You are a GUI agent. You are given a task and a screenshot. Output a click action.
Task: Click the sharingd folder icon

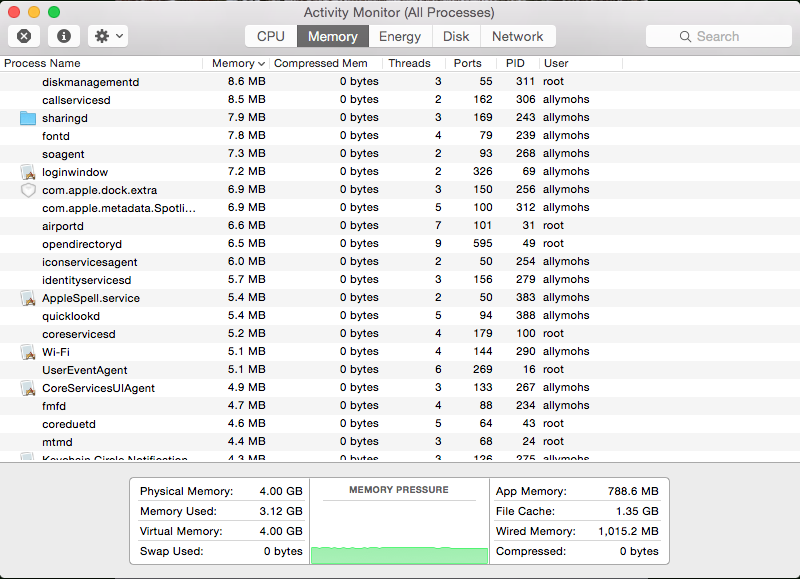tap(28, 118)
